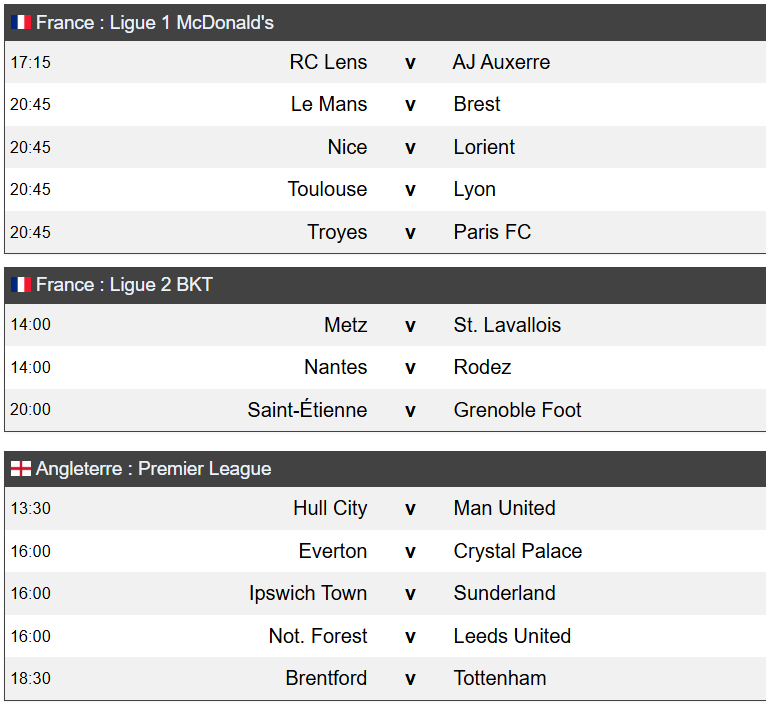Click the 18:30 kickoff time for Brentford
The height and width of the screenshot is (705, 766).
tap(31, 678)
